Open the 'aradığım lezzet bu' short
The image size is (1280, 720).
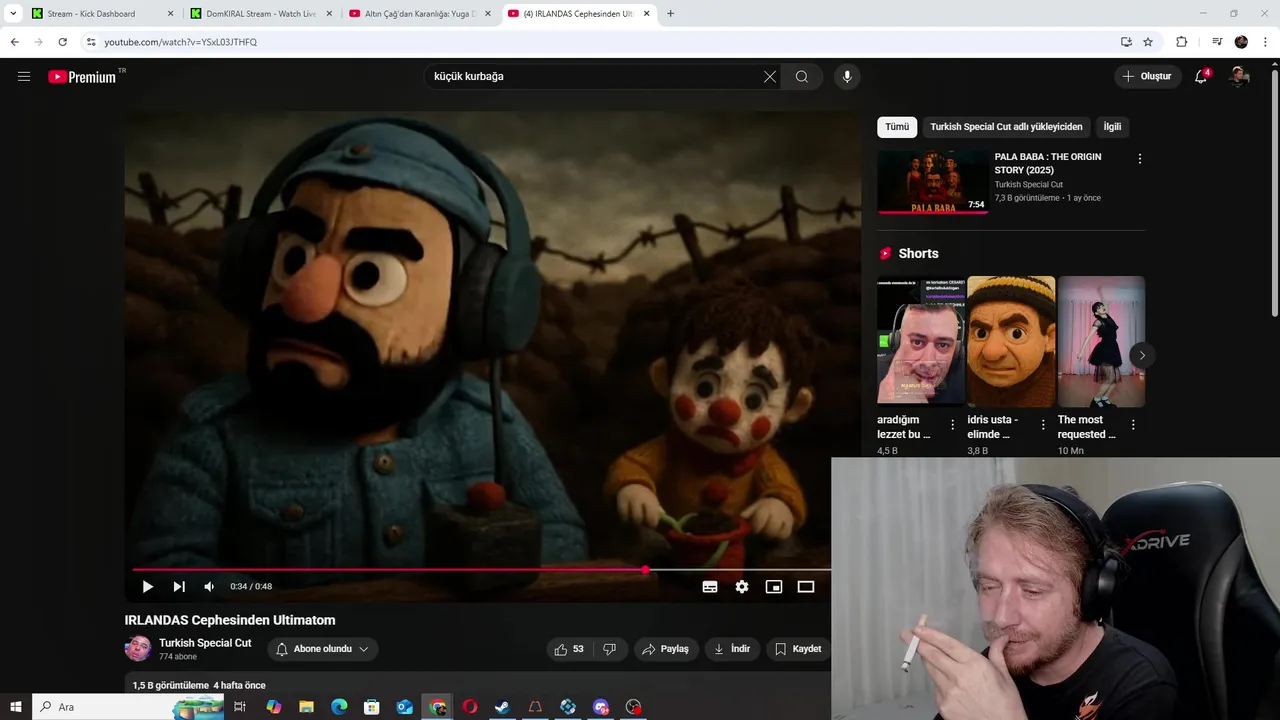(x=921, y=341)
